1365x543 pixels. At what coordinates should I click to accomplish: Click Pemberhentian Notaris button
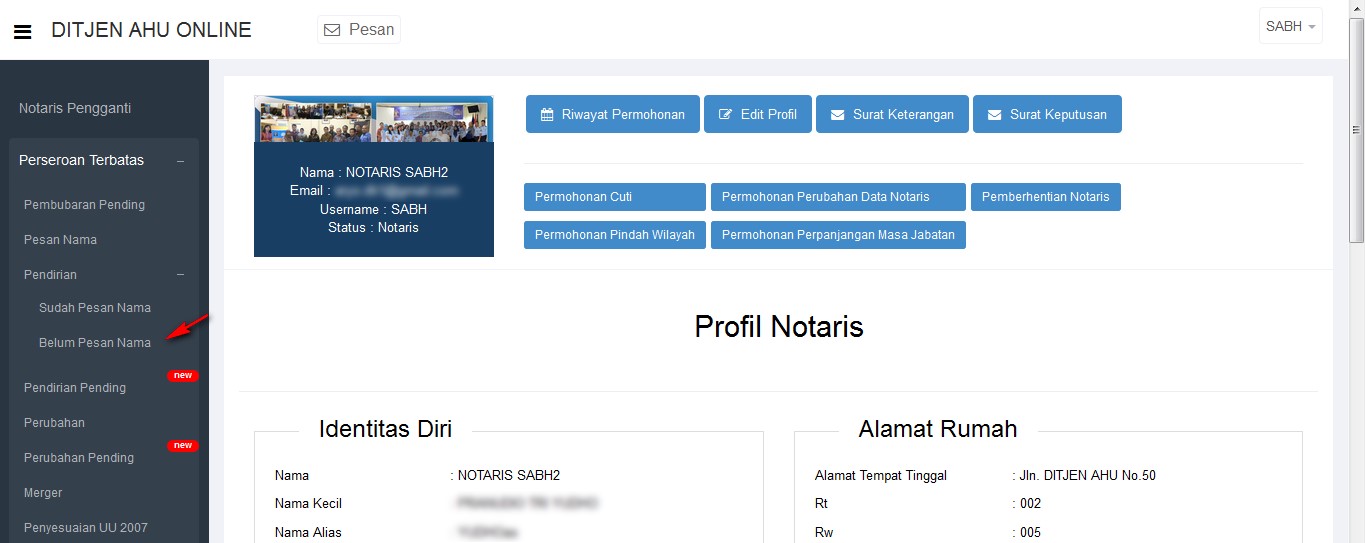click(1045, 197)
